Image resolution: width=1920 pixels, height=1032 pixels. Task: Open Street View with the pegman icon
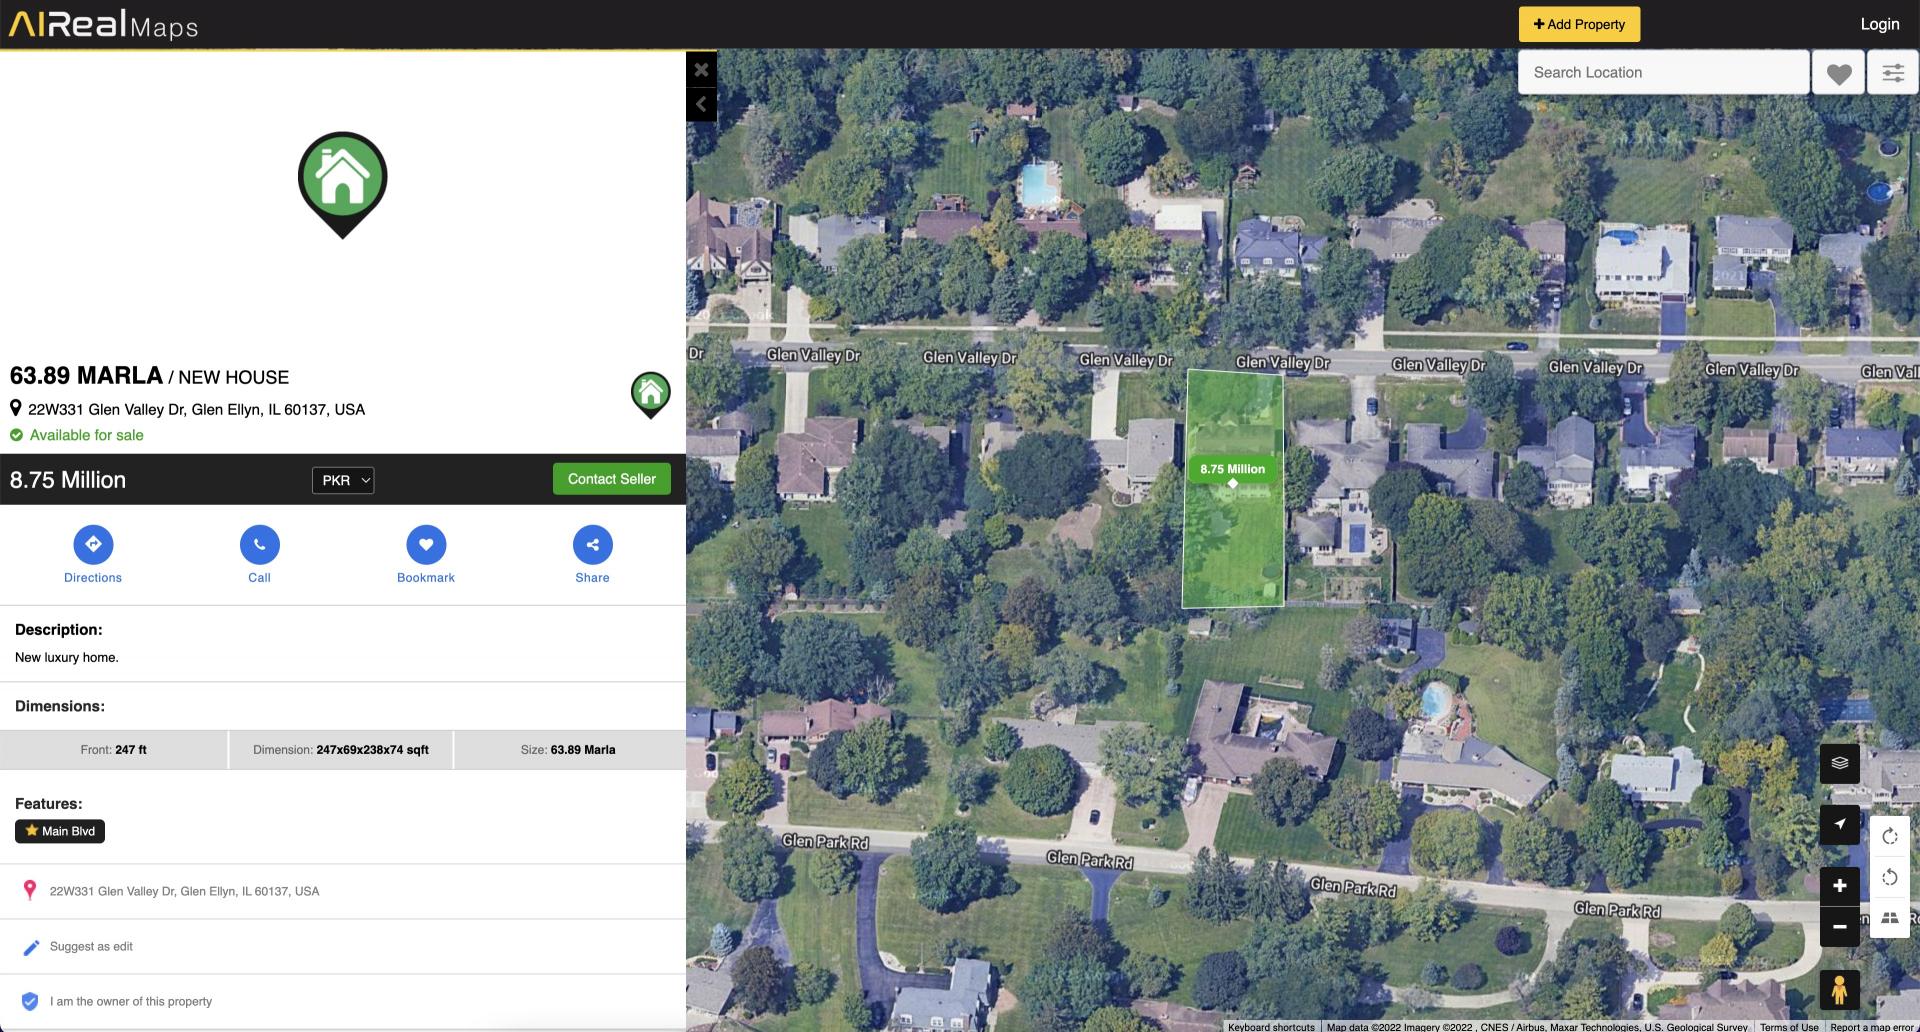(x=1839, y=990)
